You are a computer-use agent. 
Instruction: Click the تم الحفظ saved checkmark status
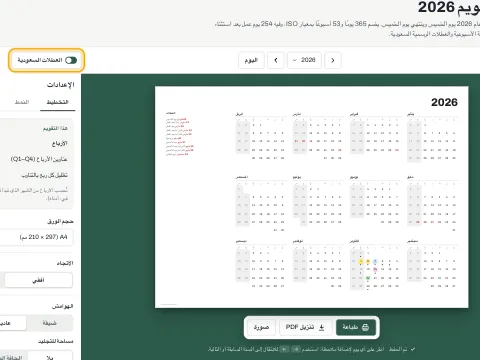click(x=402, y=349)
